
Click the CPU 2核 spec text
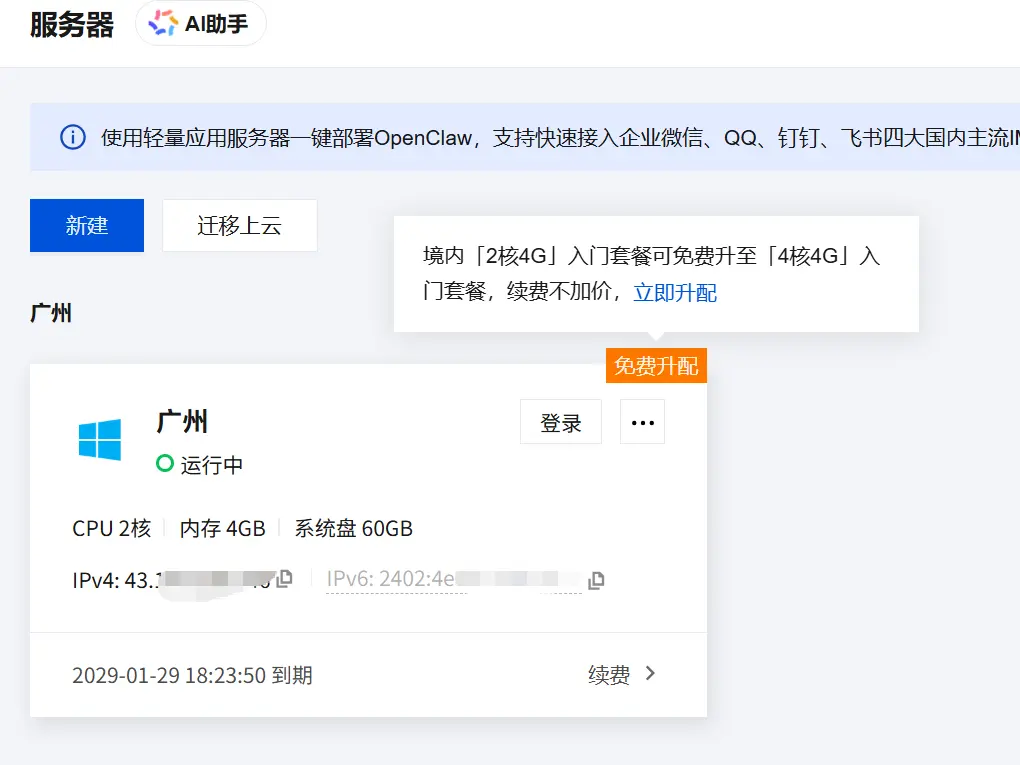112,528
